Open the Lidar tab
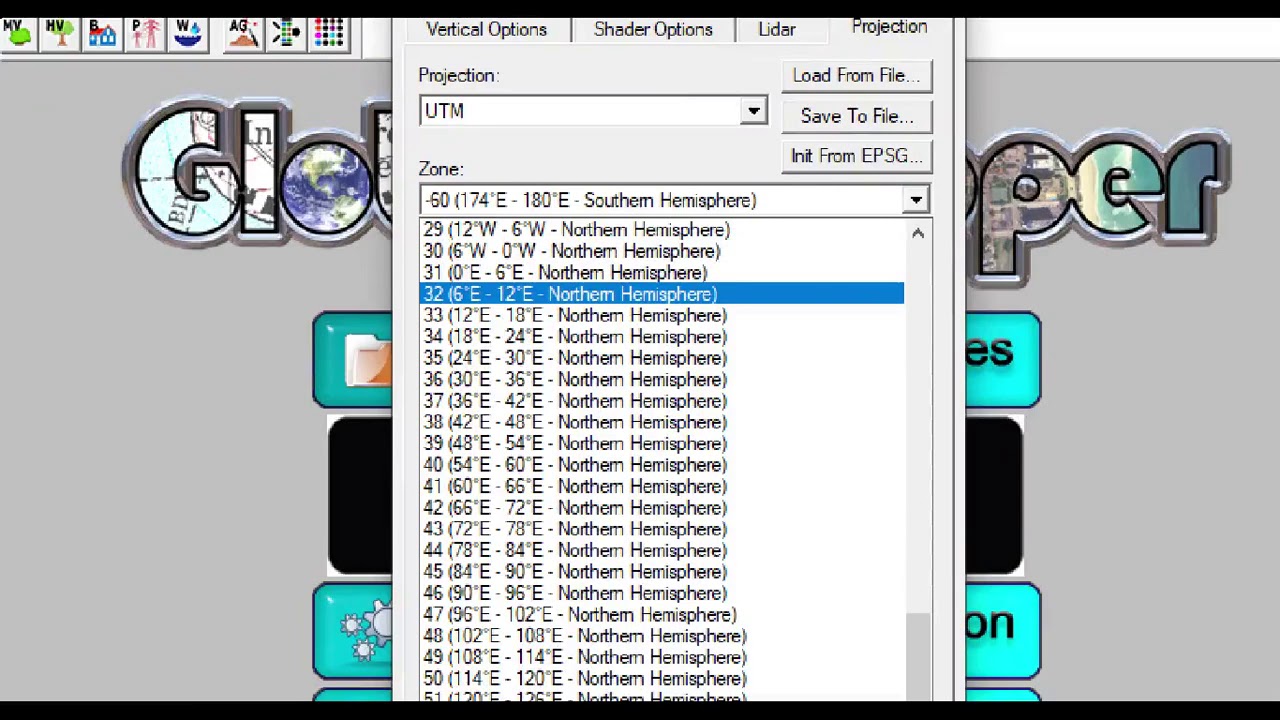 point(777,29)
